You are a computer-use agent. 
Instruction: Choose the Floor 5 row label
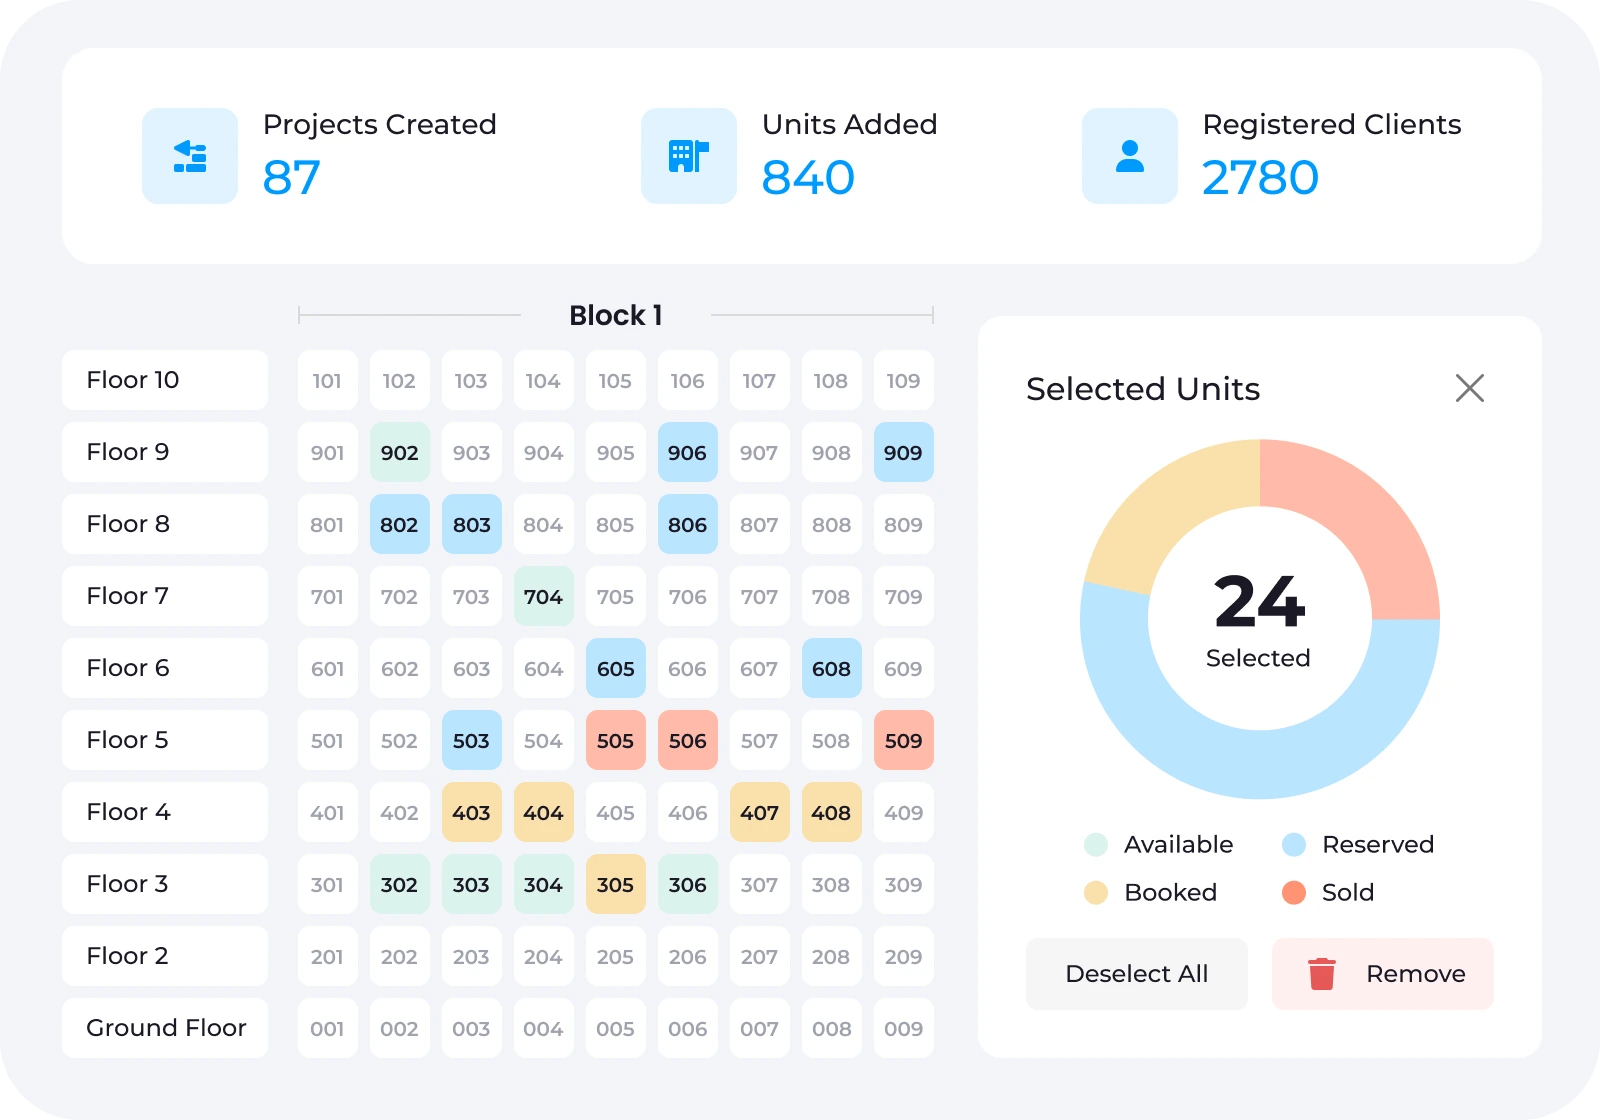pyautogui.click(x=165, y=740)
